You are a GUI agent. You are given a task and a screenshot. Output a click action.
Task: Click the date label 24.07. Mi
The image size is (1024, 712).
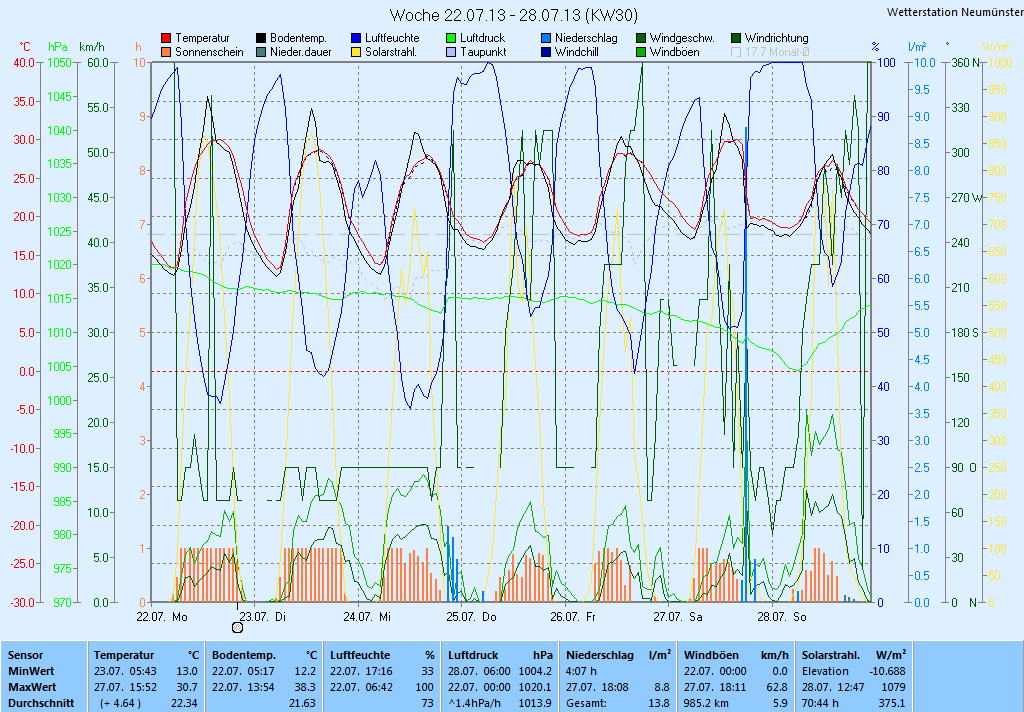pos(366,617)
